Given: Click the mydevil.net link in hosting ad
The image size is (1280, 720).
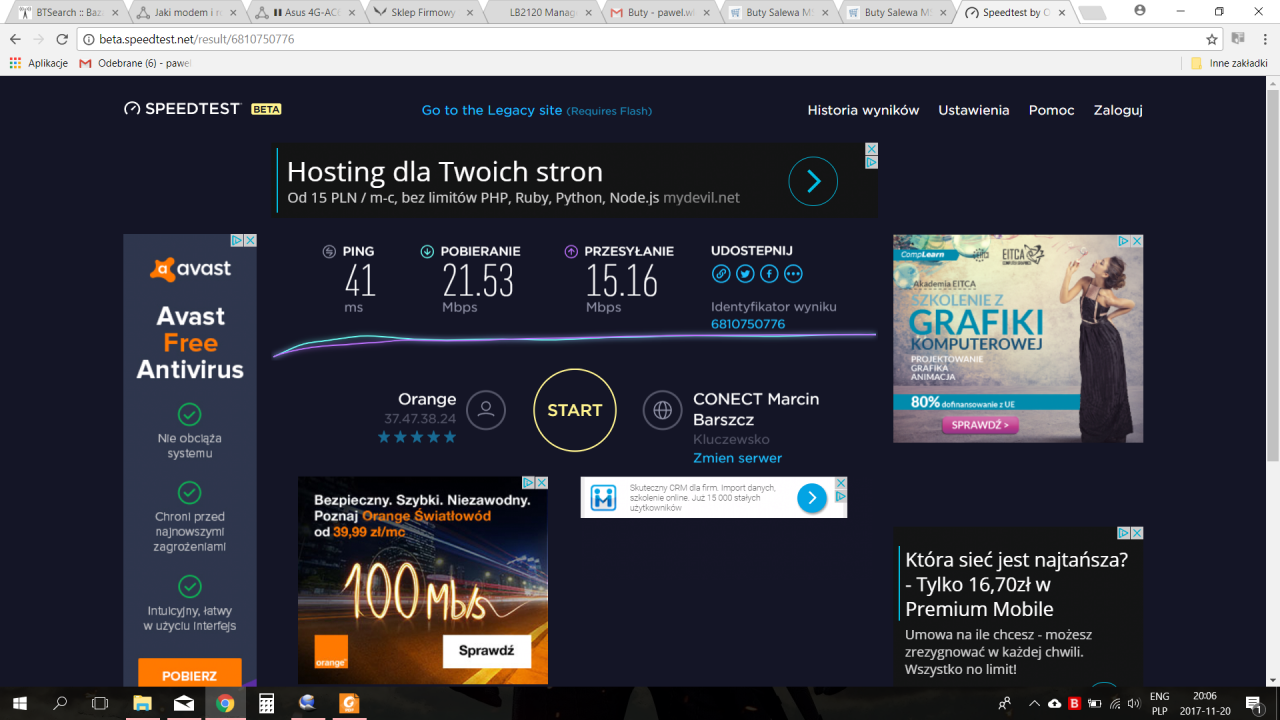Looking at the screenshot, I should coord(701,198).
